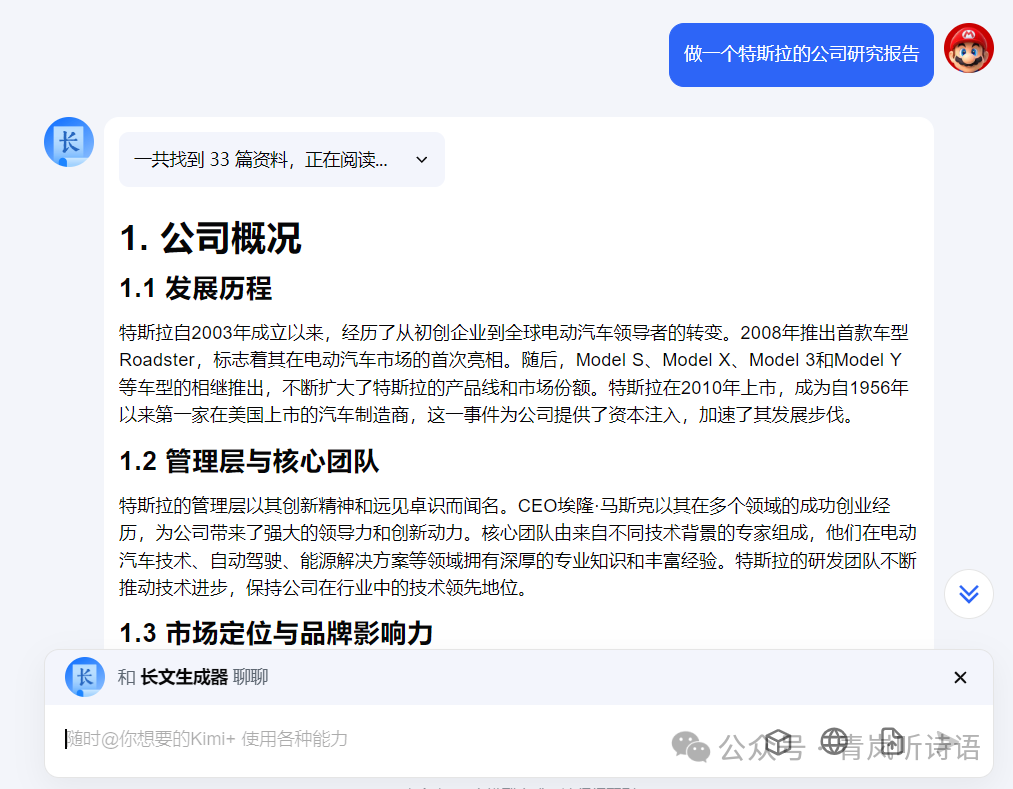The width and height of the screenshot is (1013, 789).
Task: Jump to bottom with the double-chevron button
Action: pyautogui.click(x=968, y=593)
